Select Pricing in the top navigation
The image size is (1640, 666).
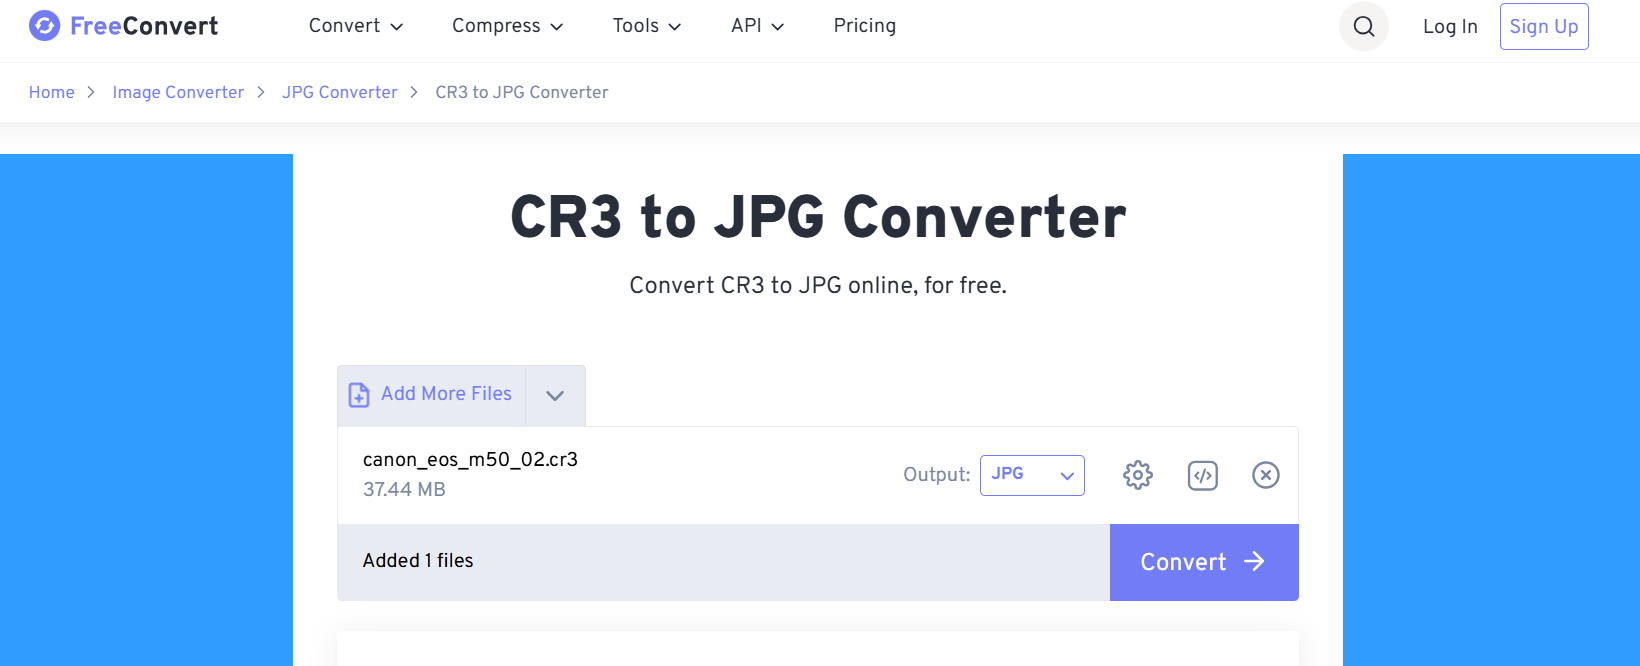(864, 26)
